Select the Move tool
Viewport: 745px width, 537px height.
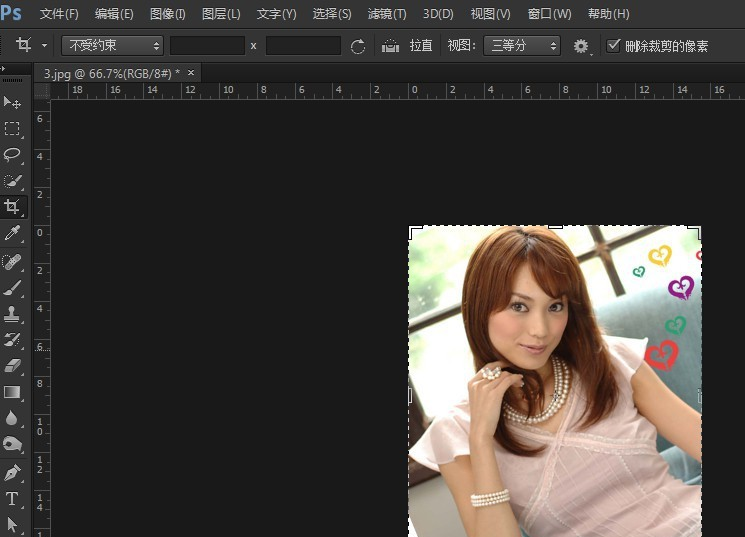[x=12, y=102]
